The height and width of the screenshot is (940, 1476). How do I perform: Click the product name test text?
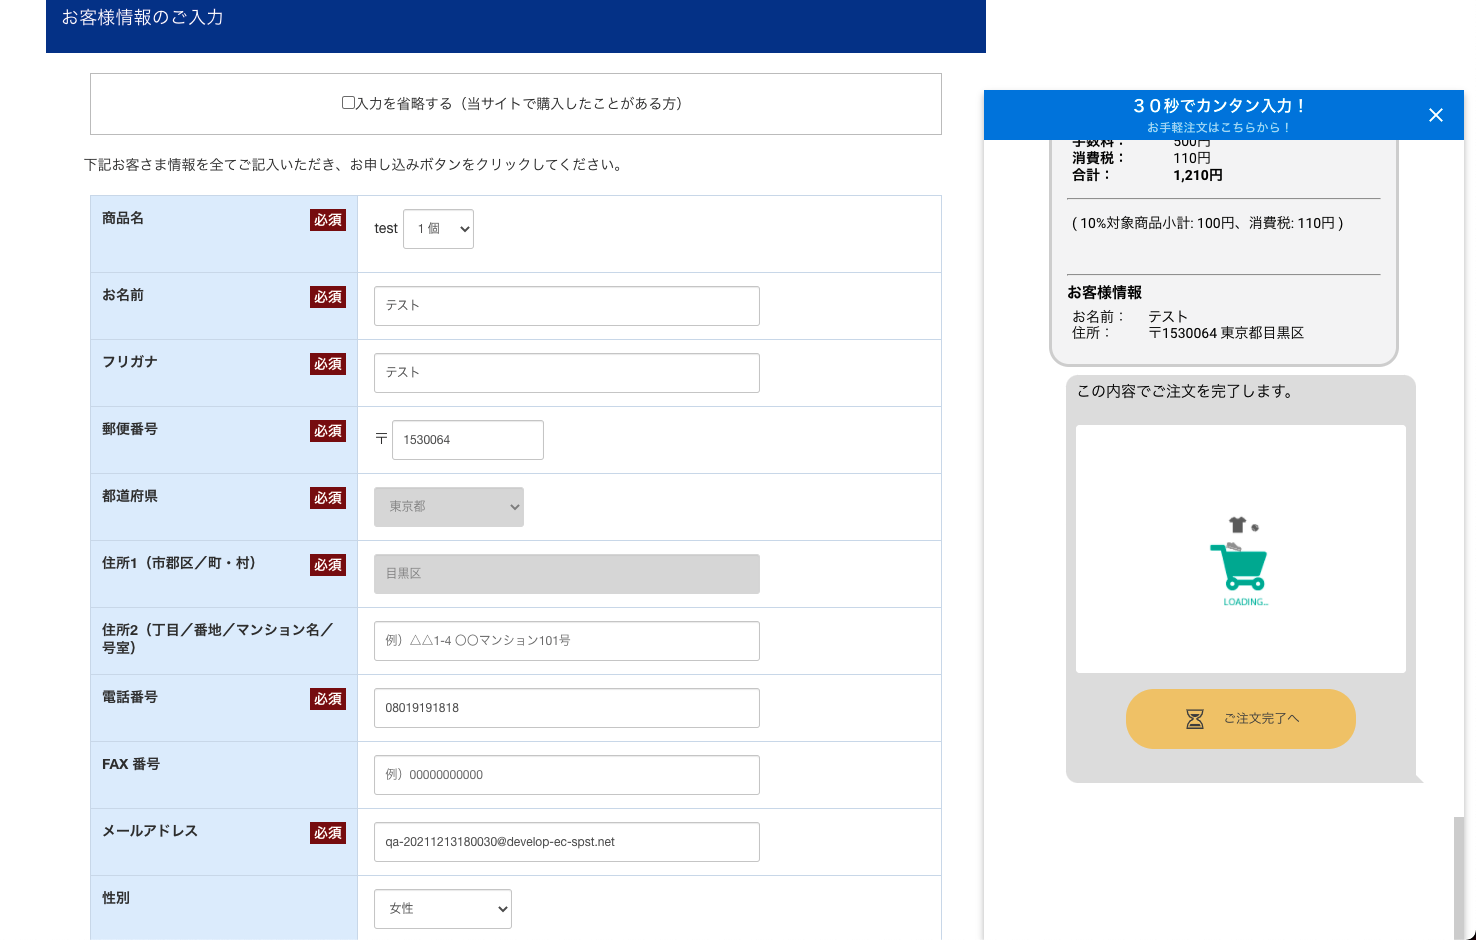(386, 229)
